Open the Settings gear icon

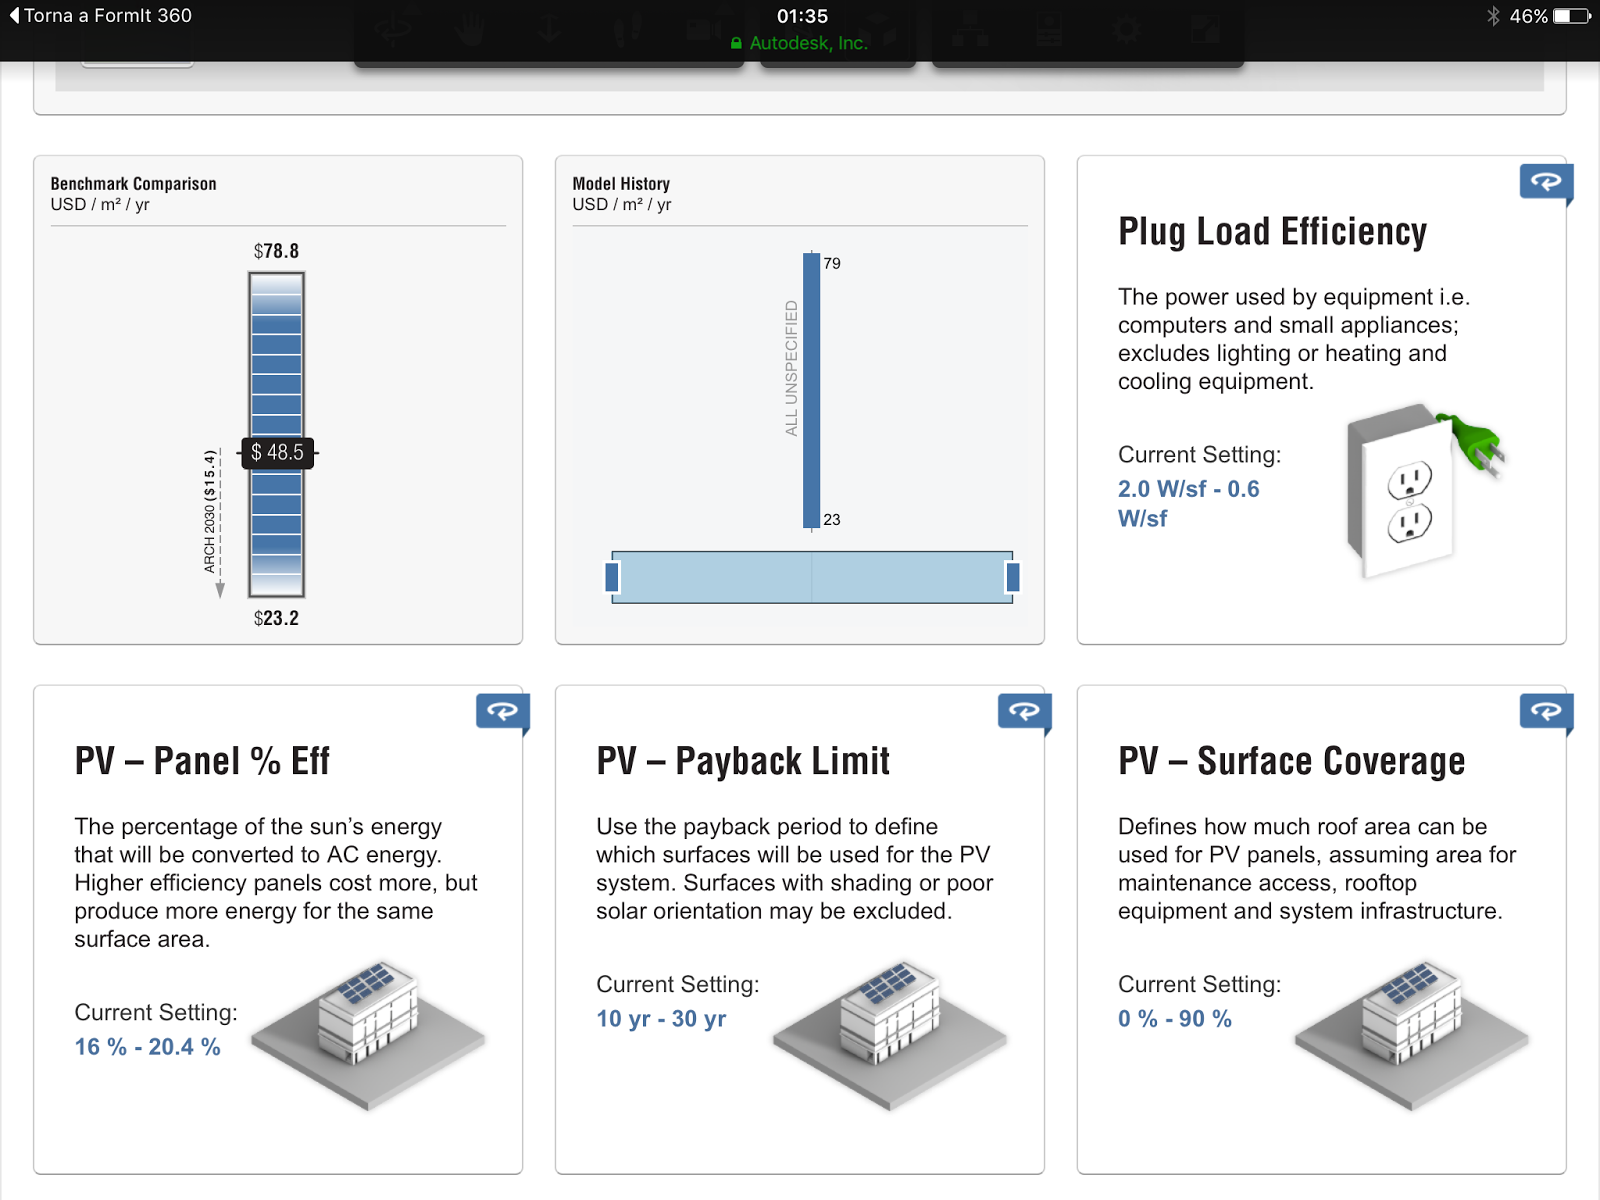[1126, 30]
